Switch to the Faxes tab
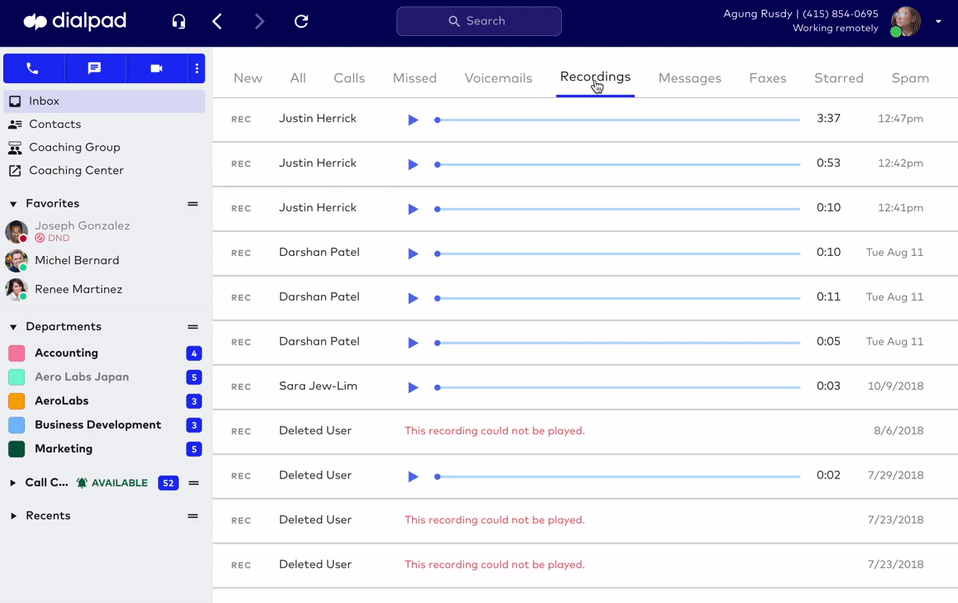The height and width of the screenshot is (603, 958). click(768, 78)
